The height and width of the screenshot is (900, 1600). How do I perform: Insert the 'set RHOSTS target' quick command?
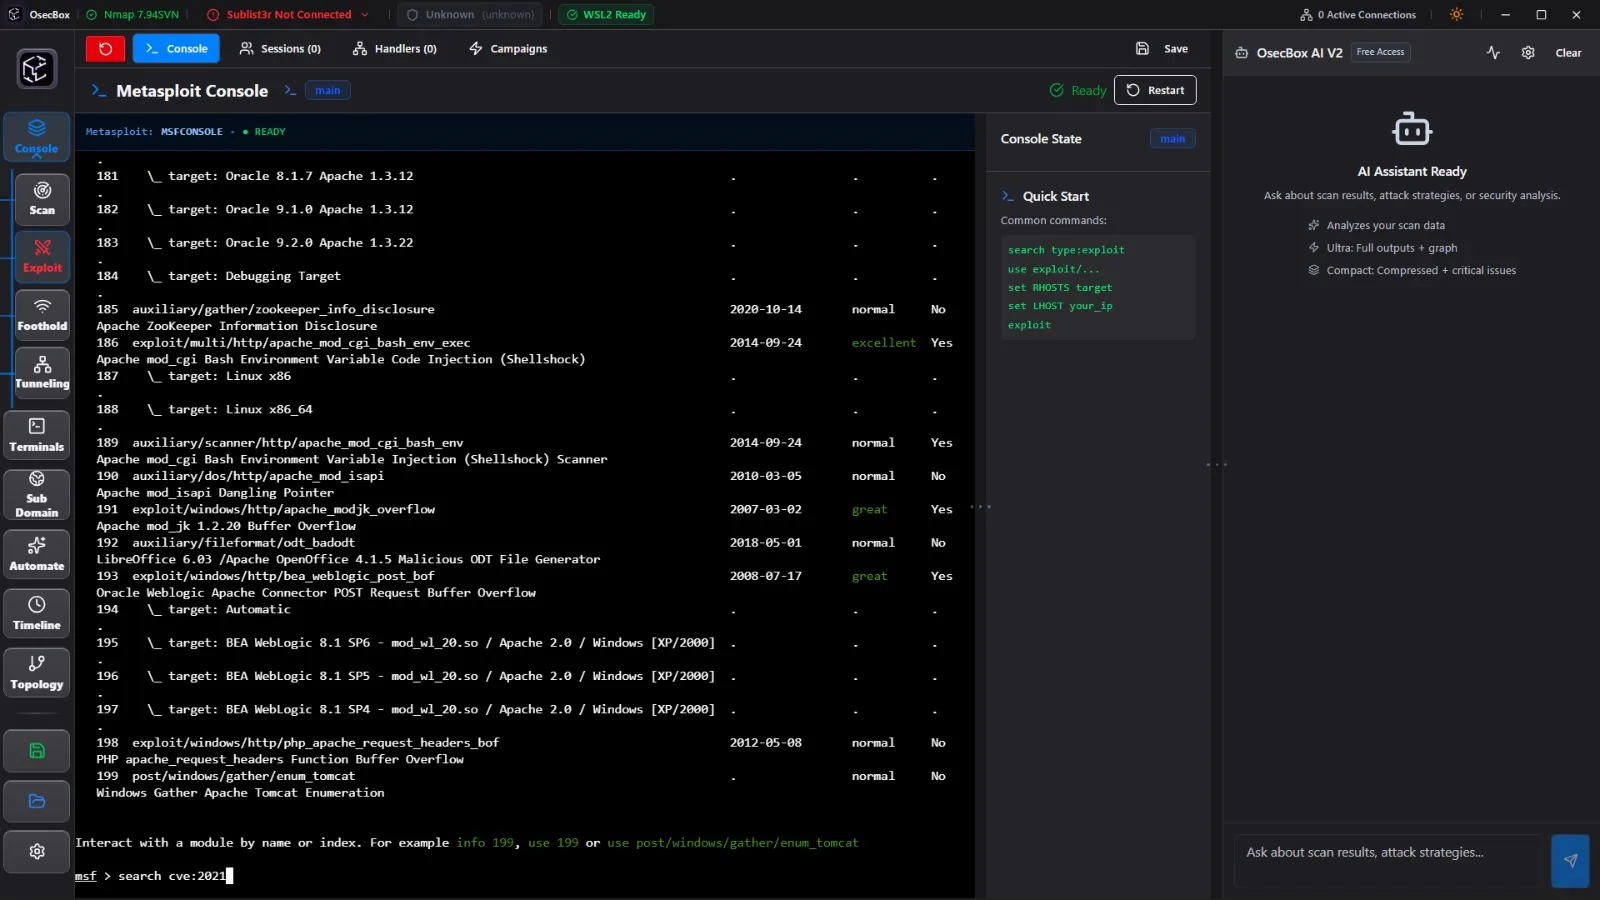point(1059,288)
